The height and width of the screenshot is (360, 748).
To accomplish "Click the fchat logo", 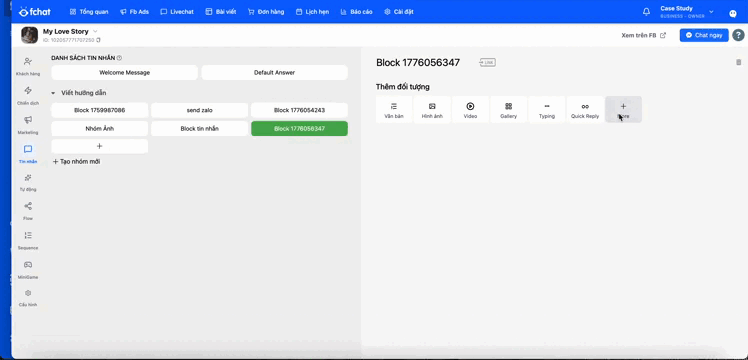I will (x=35, y=11).
